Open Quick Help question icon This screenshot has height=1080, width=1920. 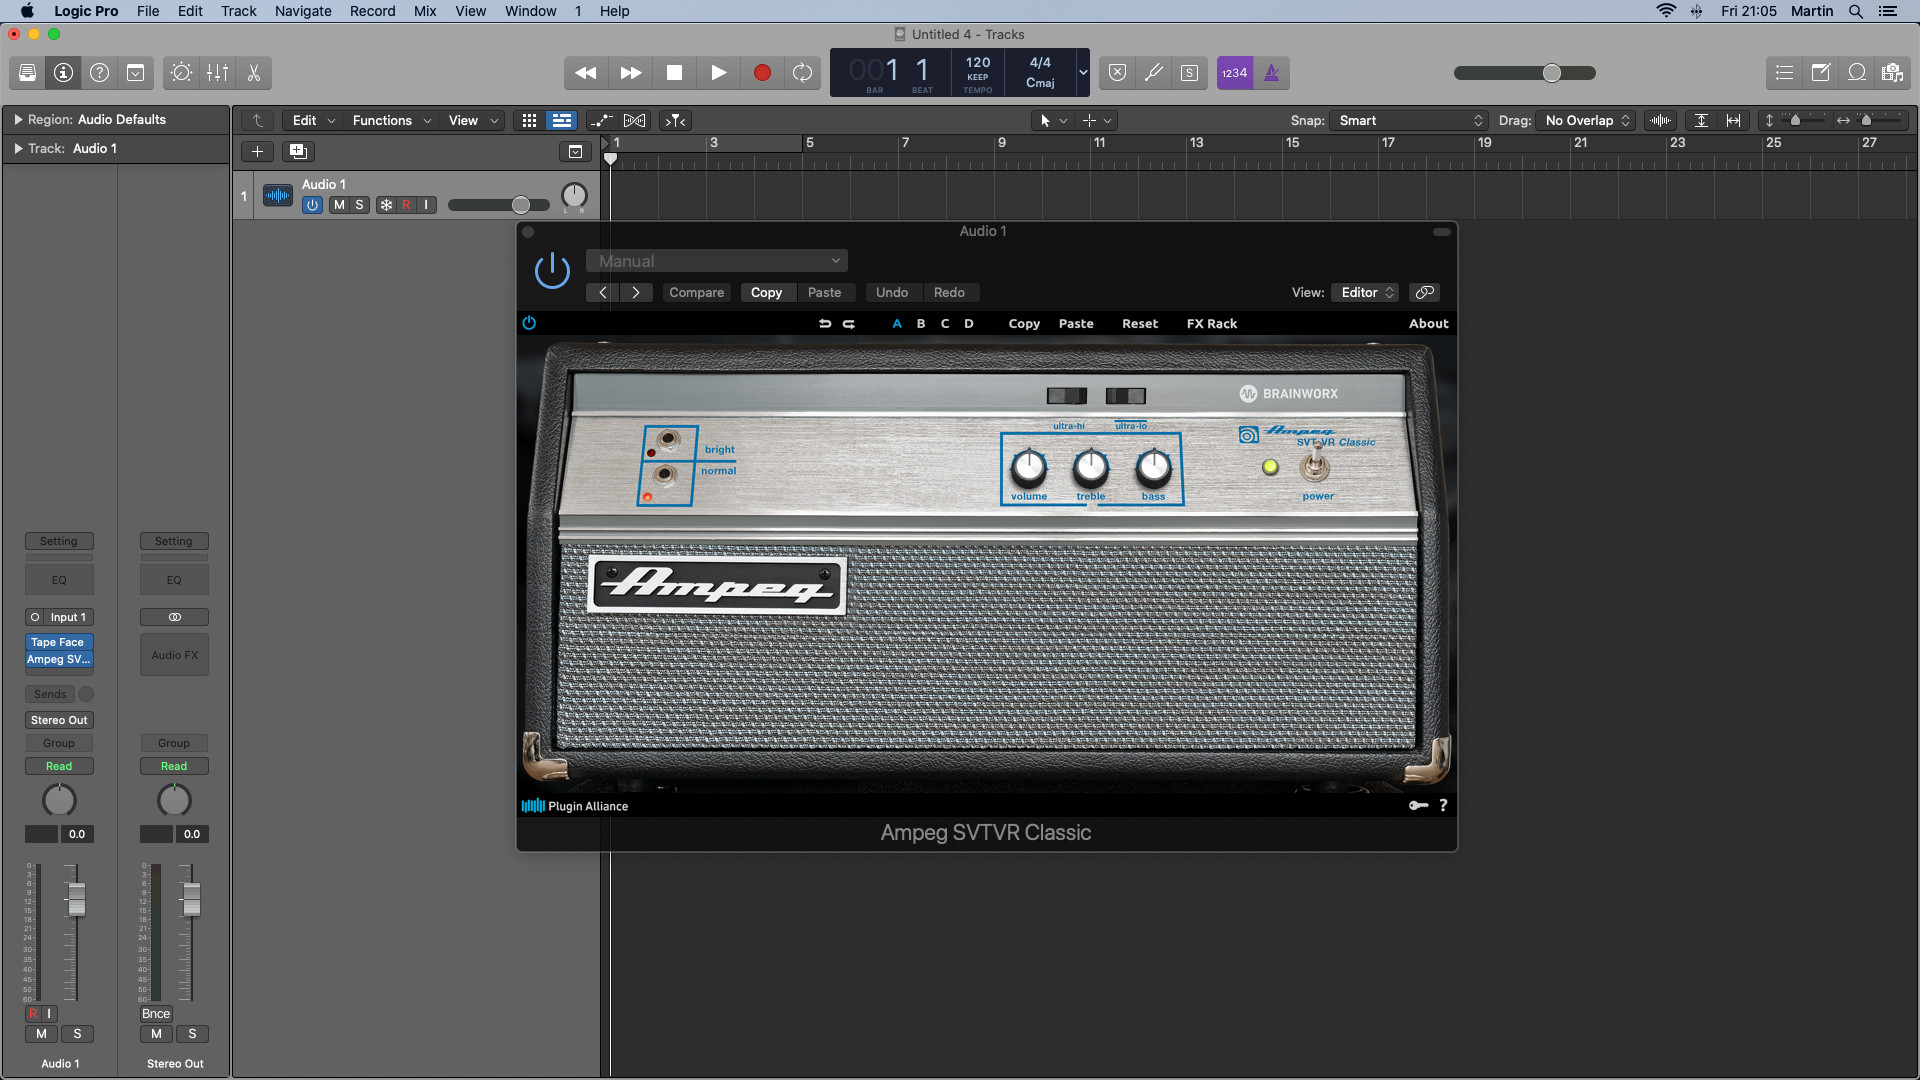(x=99, y=73)
